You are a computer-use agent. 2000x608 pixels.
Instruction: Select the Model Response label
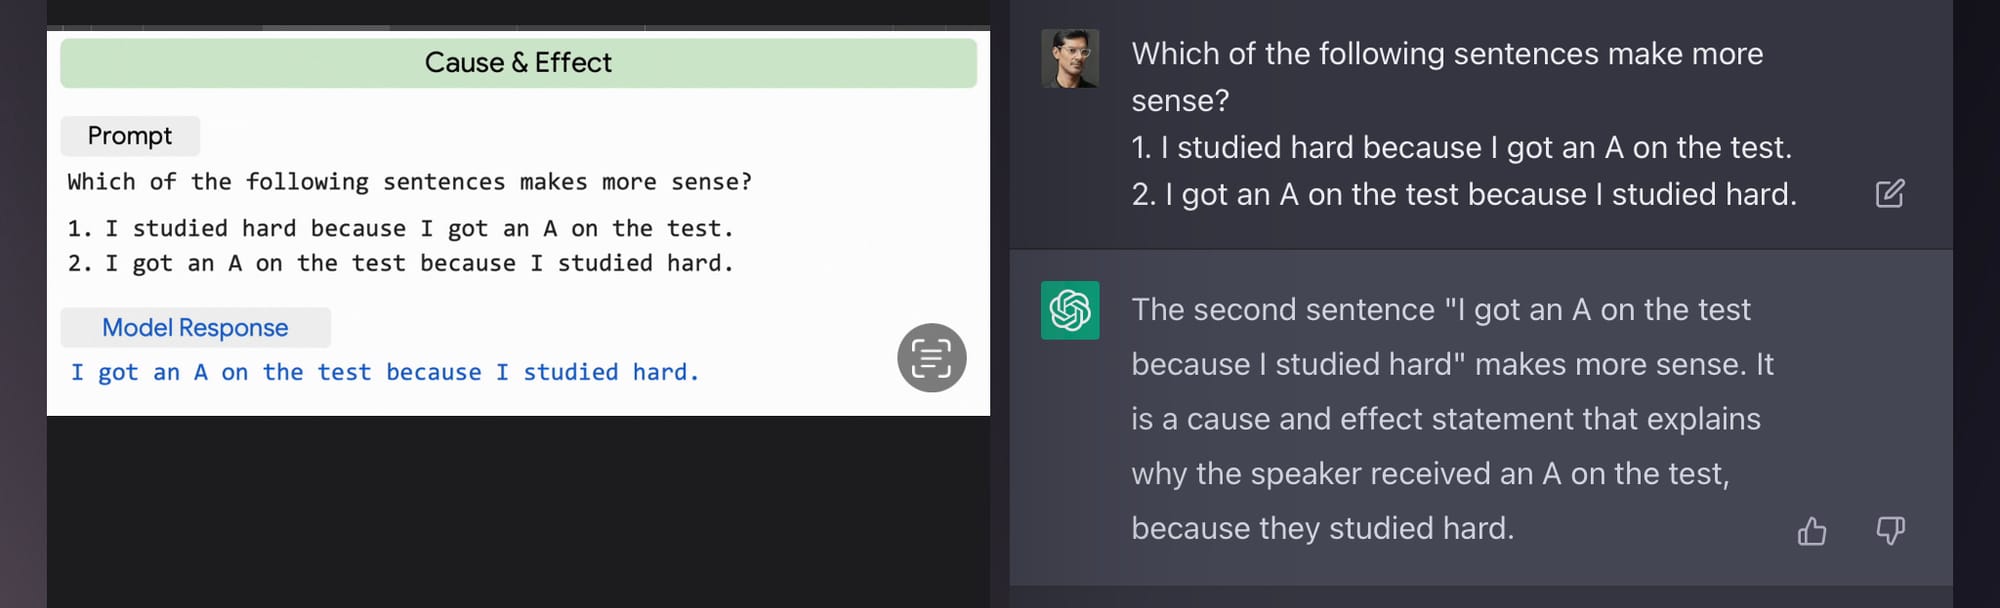click(x=195, y=328)
